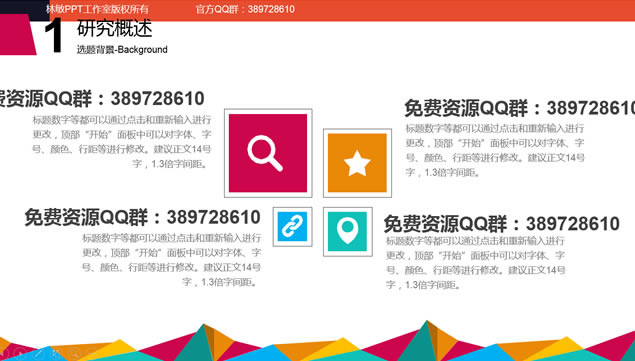The height and width of the screenshot is (361, 635).
Task: Select the subtitle 选题背景-Background
Action: [x=122, y=49]
